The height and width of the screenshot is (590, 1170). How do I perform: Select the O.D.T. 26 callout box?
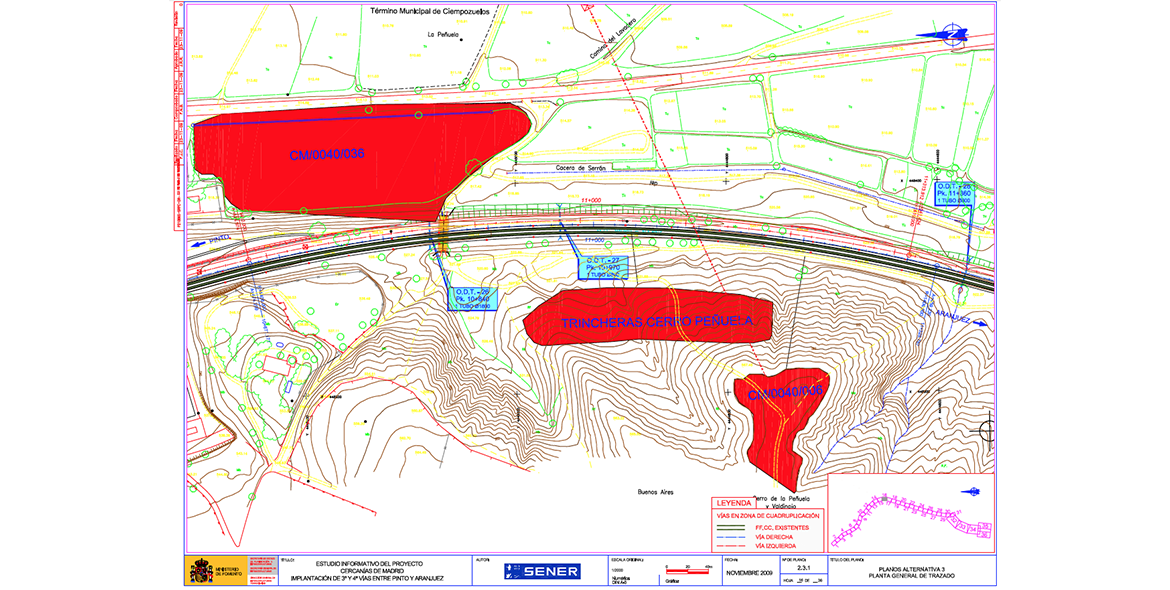click(466, 298)
